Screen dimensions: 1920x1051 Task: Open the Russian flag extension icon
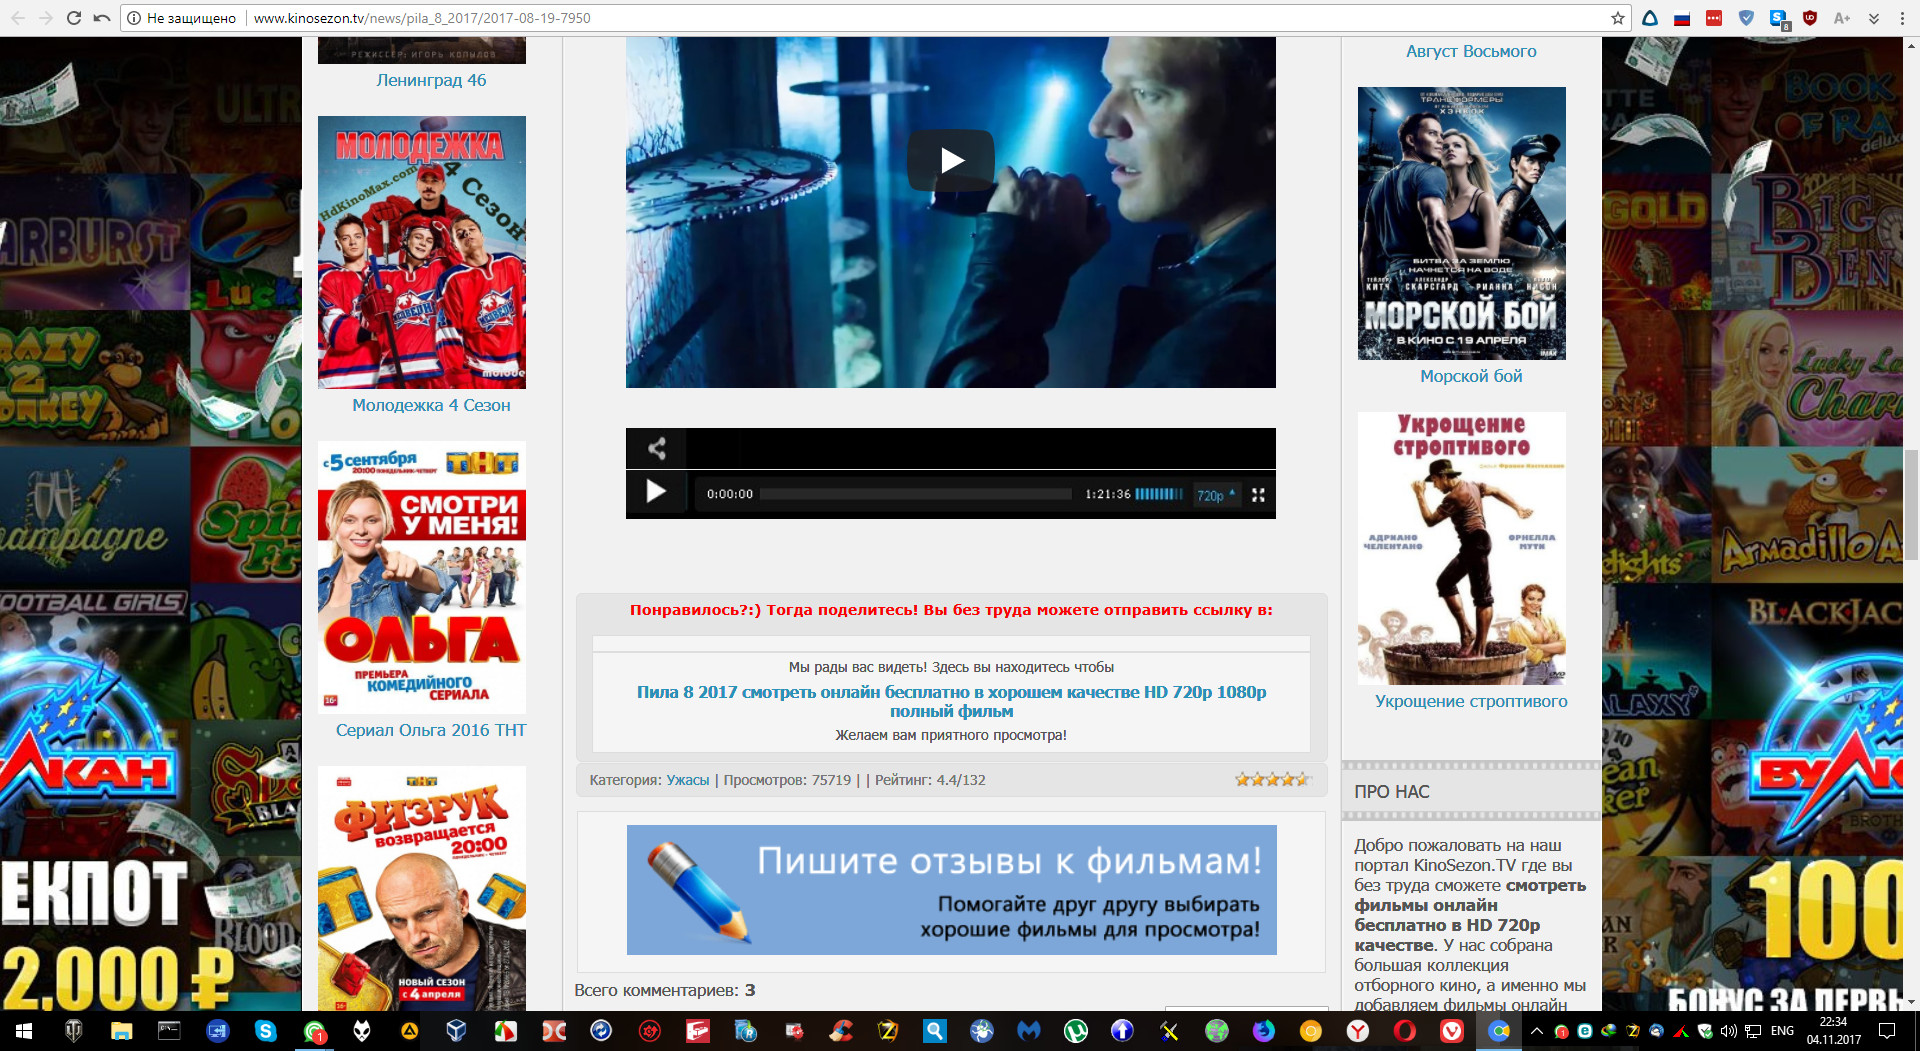coord(1682,18)
